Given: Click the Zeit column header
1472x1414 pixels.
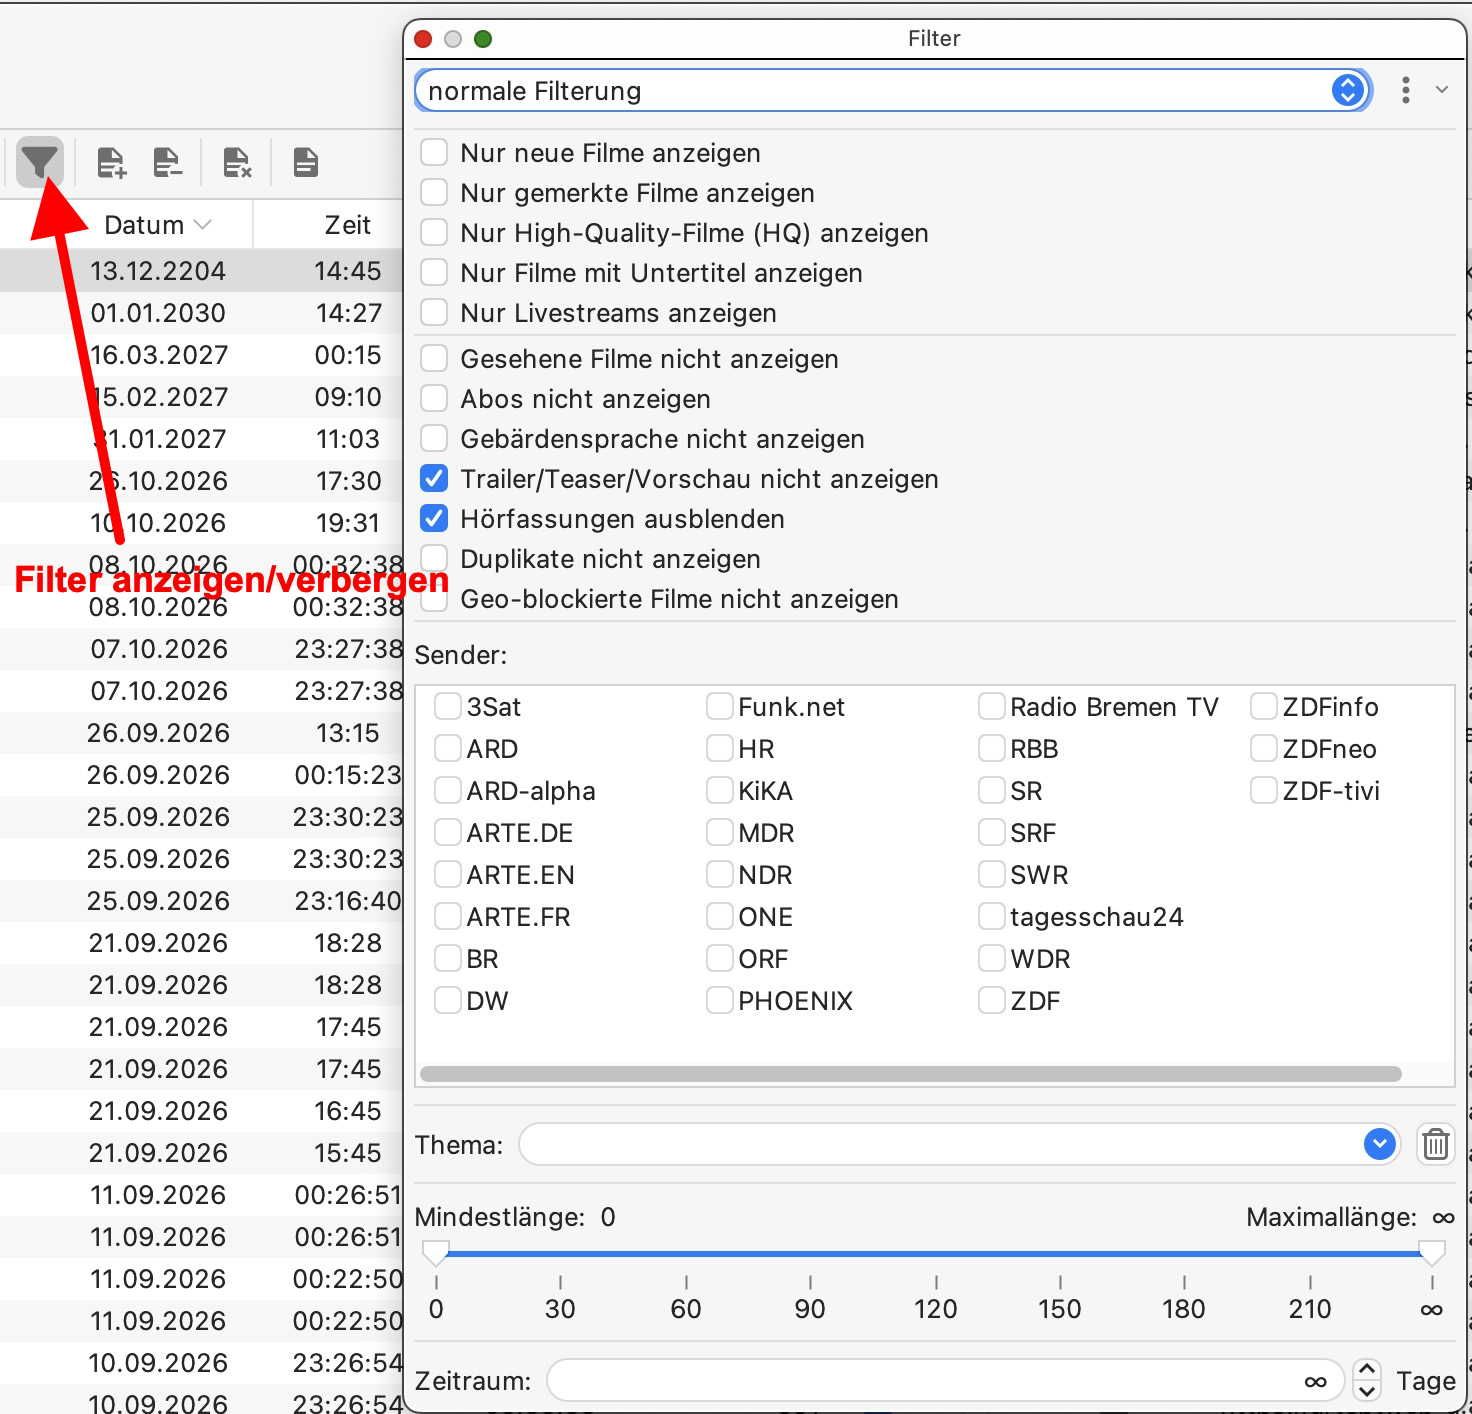Looking at the screenshot, I should pos(347,224).
